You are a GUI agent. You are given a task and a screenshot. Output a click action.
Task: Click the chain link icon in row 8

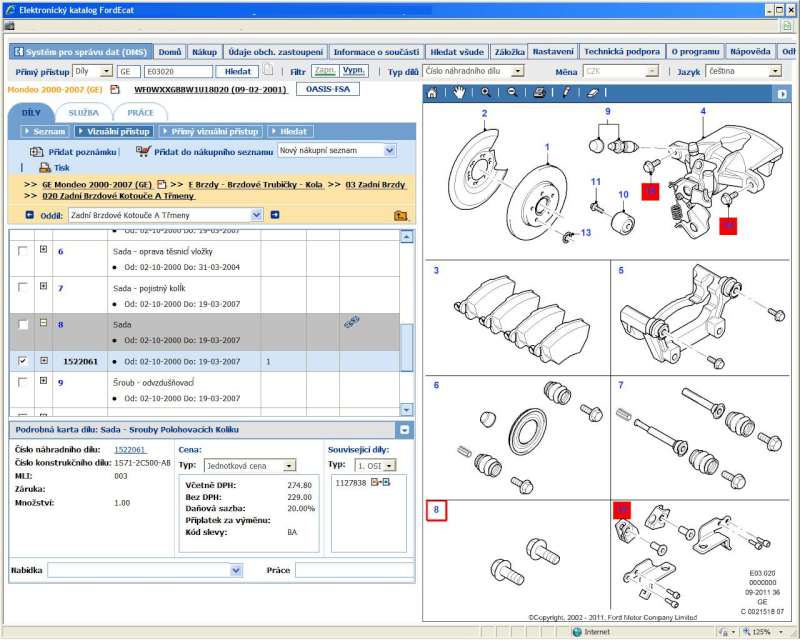tap(351, 322)
